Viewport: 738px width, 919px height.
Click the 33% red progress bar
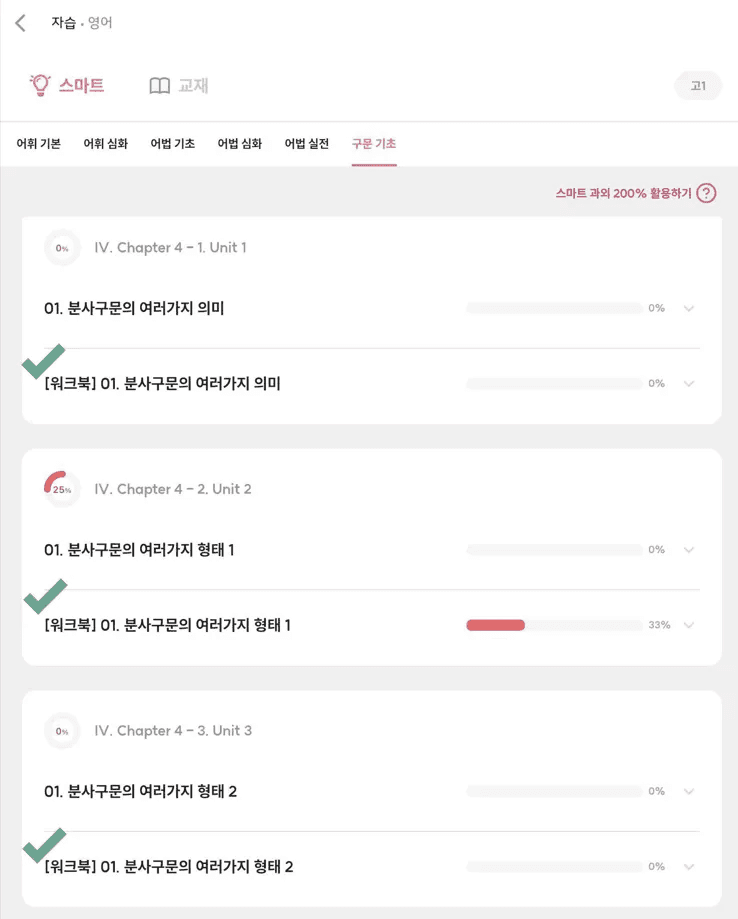[x=496, y=625]
